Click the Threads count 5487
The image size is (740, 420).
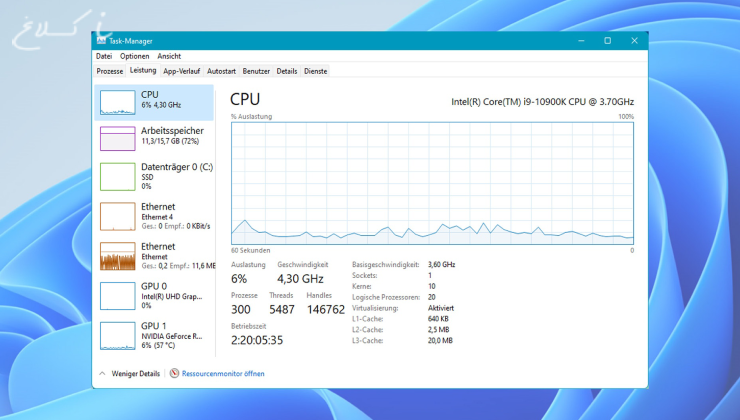[282, 310]
